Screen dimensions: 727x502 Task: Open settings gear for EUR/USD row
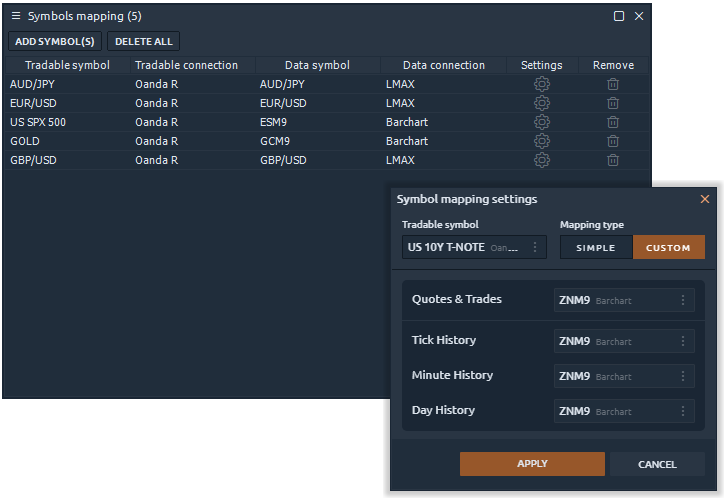(542, 103)
